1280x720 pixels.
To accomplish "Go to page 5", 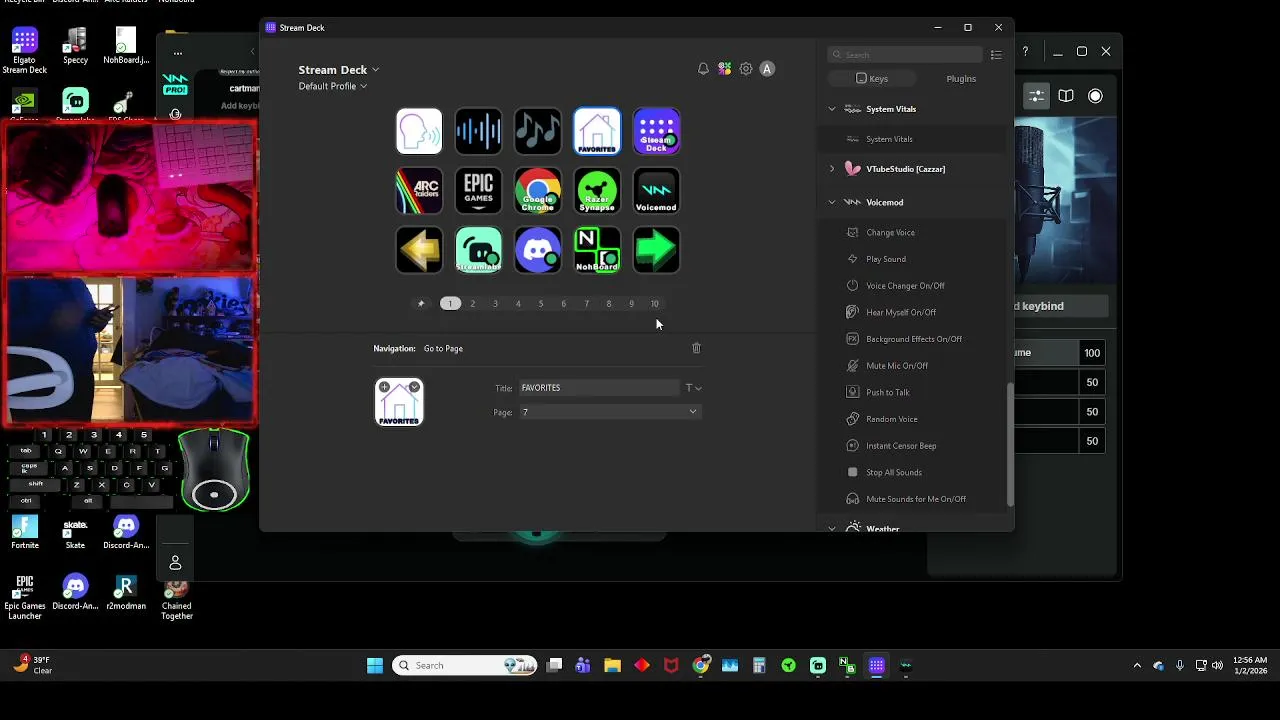I will [541, 304].
